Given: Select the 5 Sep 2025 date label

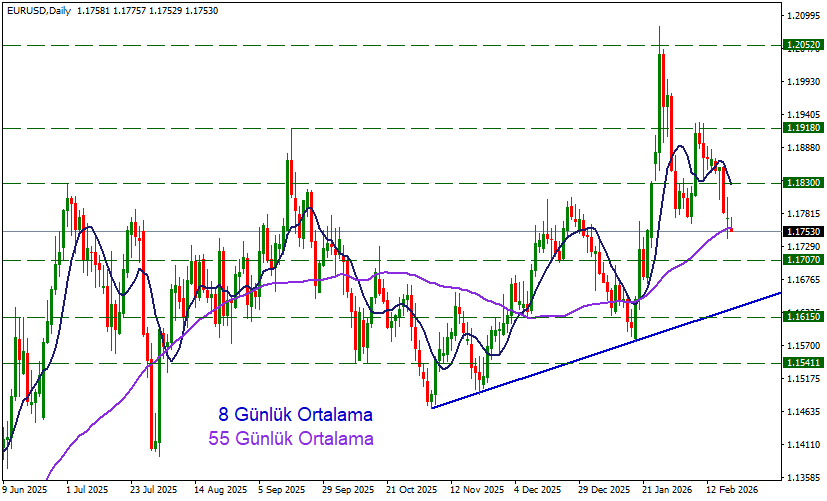Looking at the screenshot, I should coord(280,490).
